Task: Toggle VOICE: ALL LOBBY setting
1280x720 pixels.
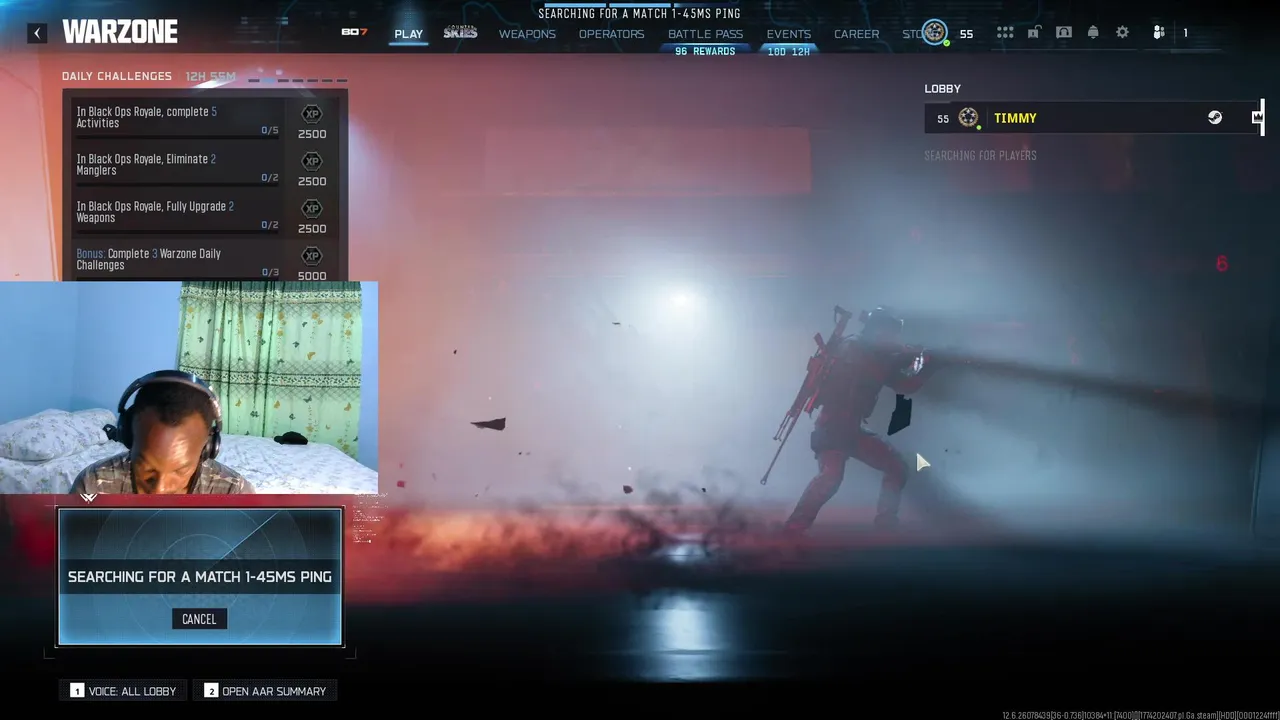Action: click(123, 691)
